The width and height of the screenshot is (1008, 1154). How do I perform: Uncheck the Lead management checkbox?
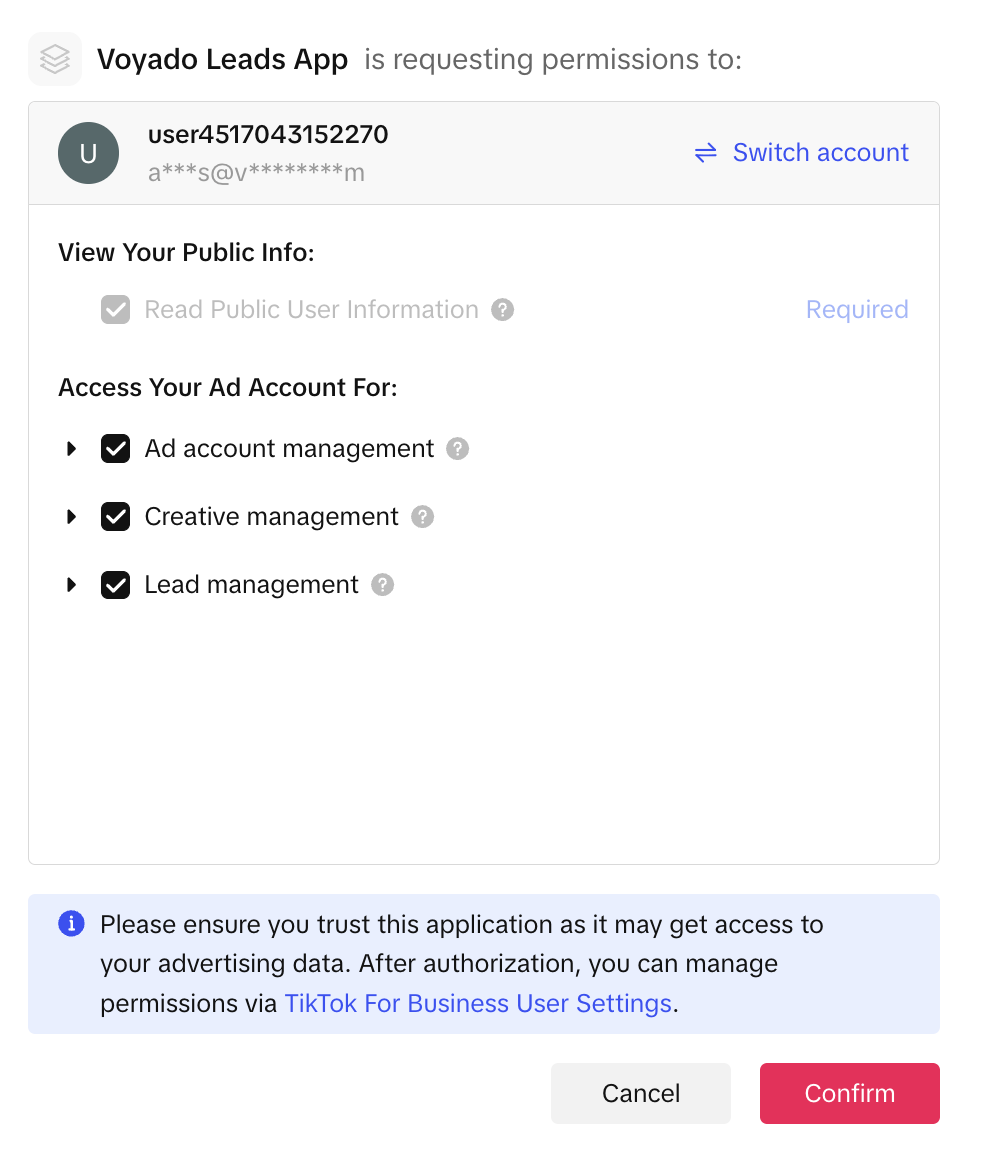(116, 585)
